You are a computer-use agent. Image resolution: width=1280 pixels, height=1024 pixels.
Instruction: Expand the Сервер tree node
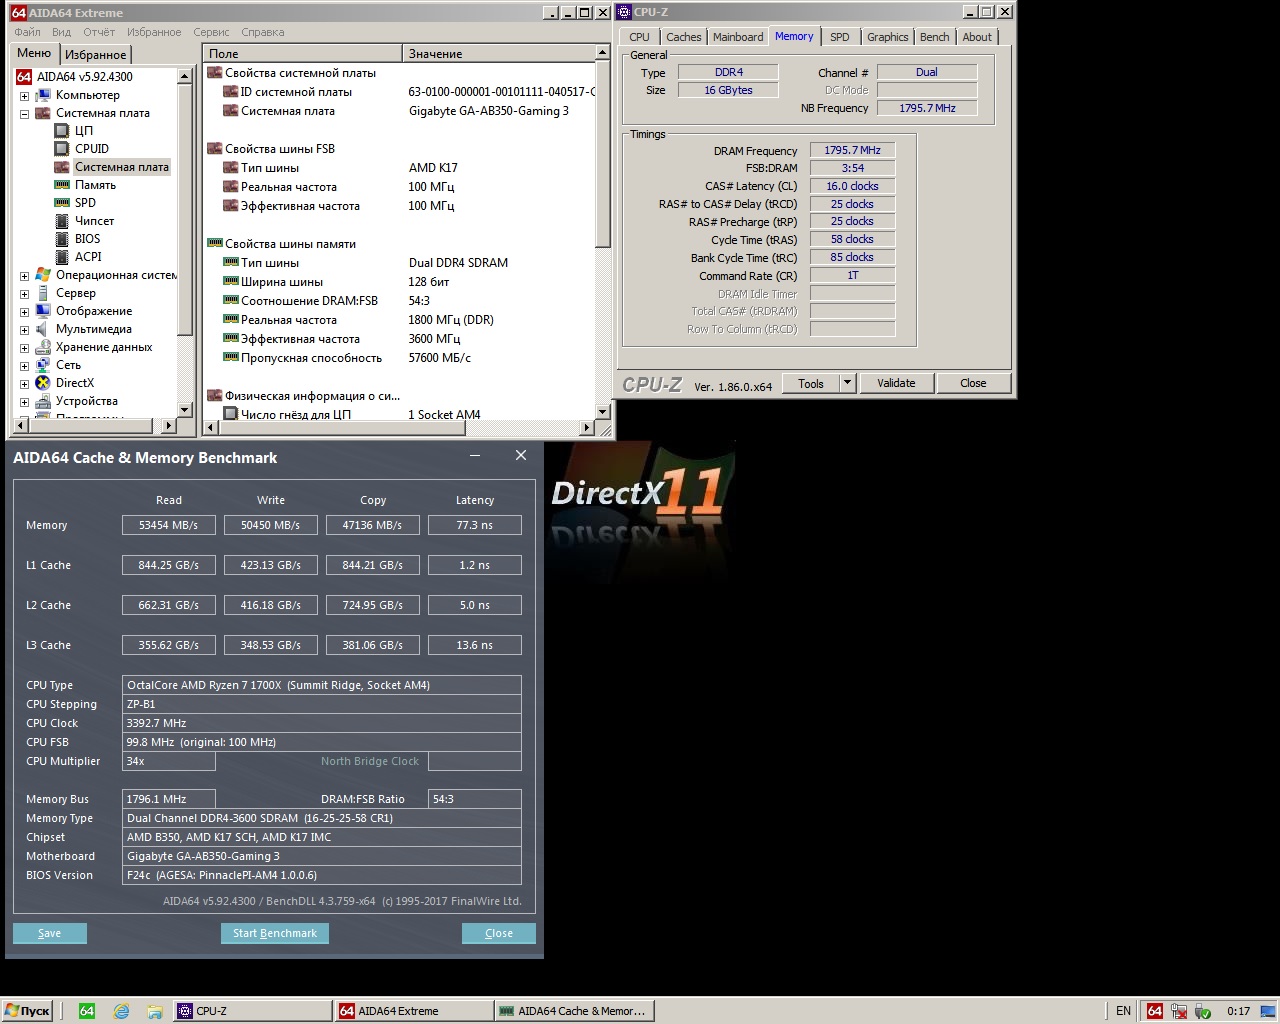24,294
